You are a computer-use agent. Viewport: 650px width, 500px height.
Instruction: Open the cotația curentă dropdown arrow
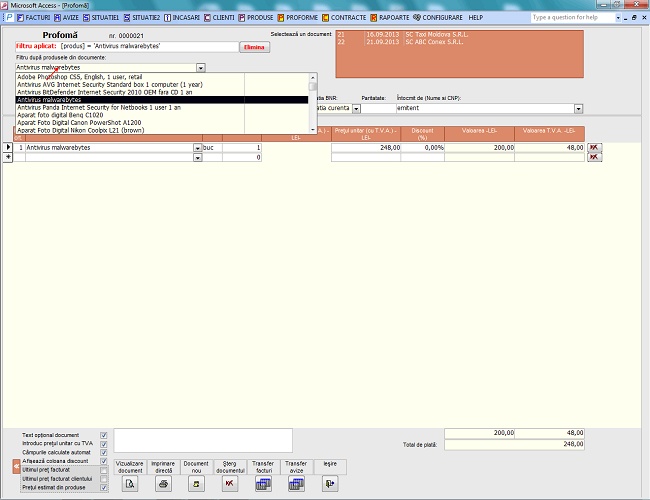356,109
